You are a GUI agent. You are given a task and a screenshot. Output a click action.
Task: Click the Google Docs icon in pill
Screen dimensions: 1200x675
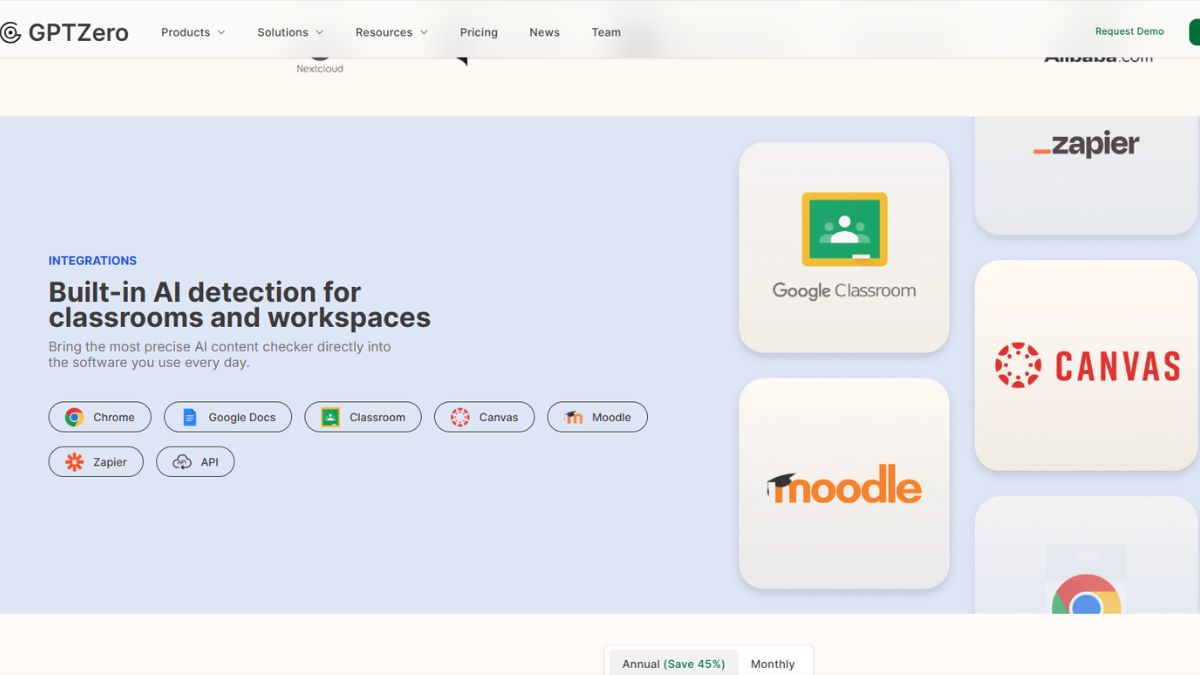[x=190, y=417]
